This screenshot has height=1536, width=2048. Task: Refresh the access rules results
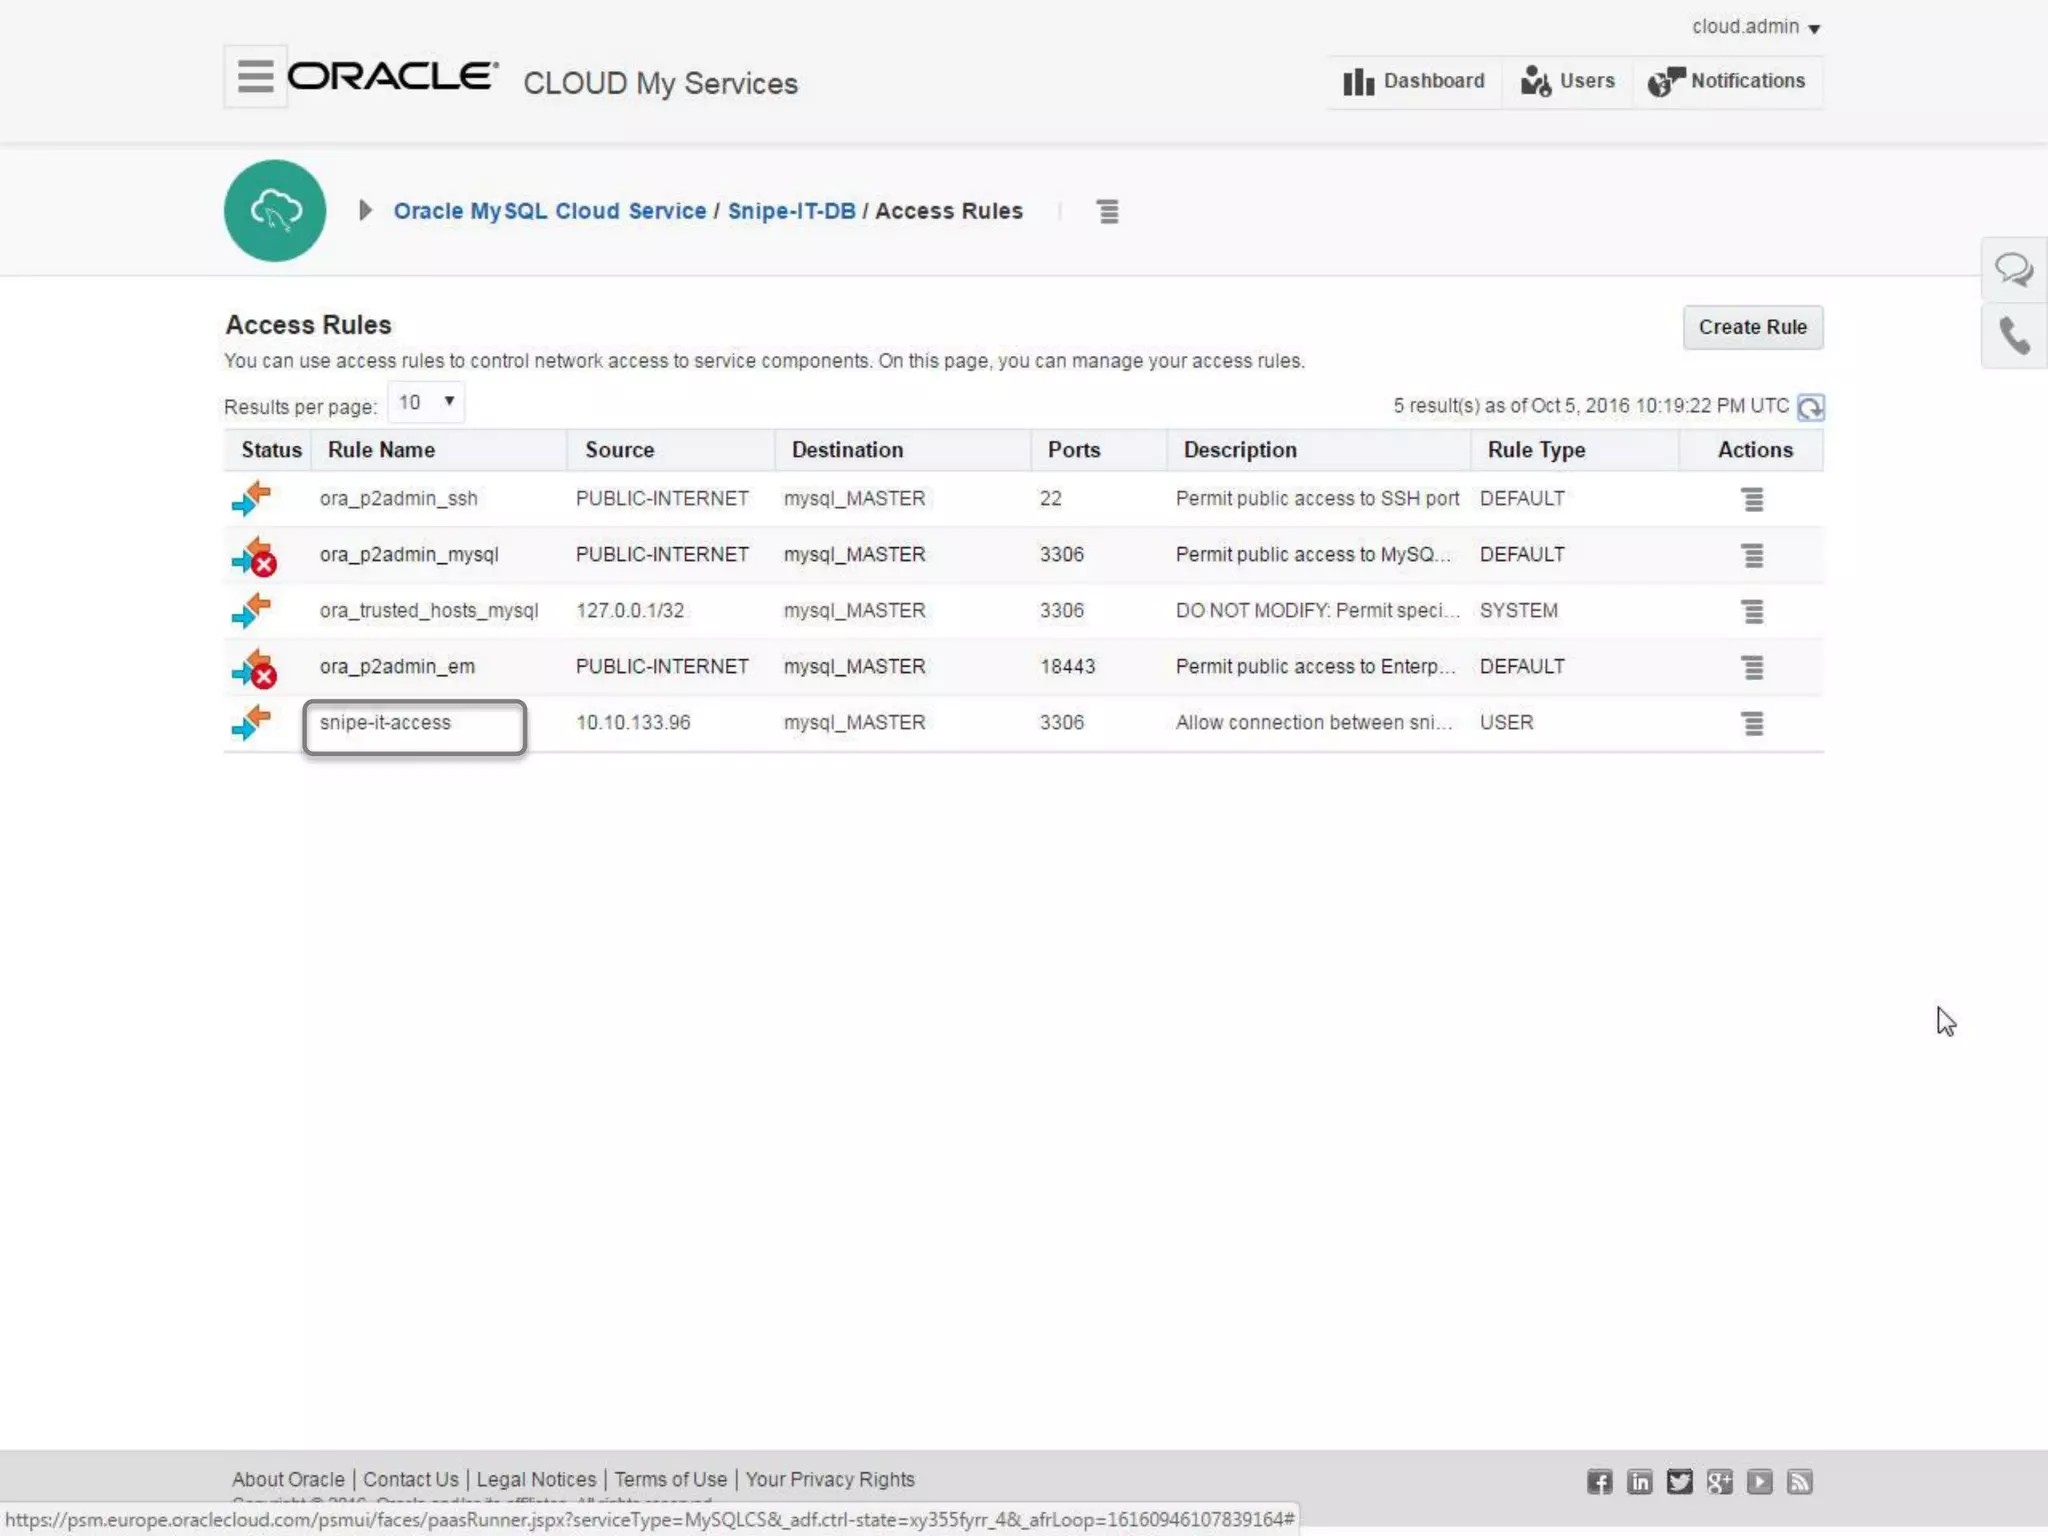pos(1810,407)
